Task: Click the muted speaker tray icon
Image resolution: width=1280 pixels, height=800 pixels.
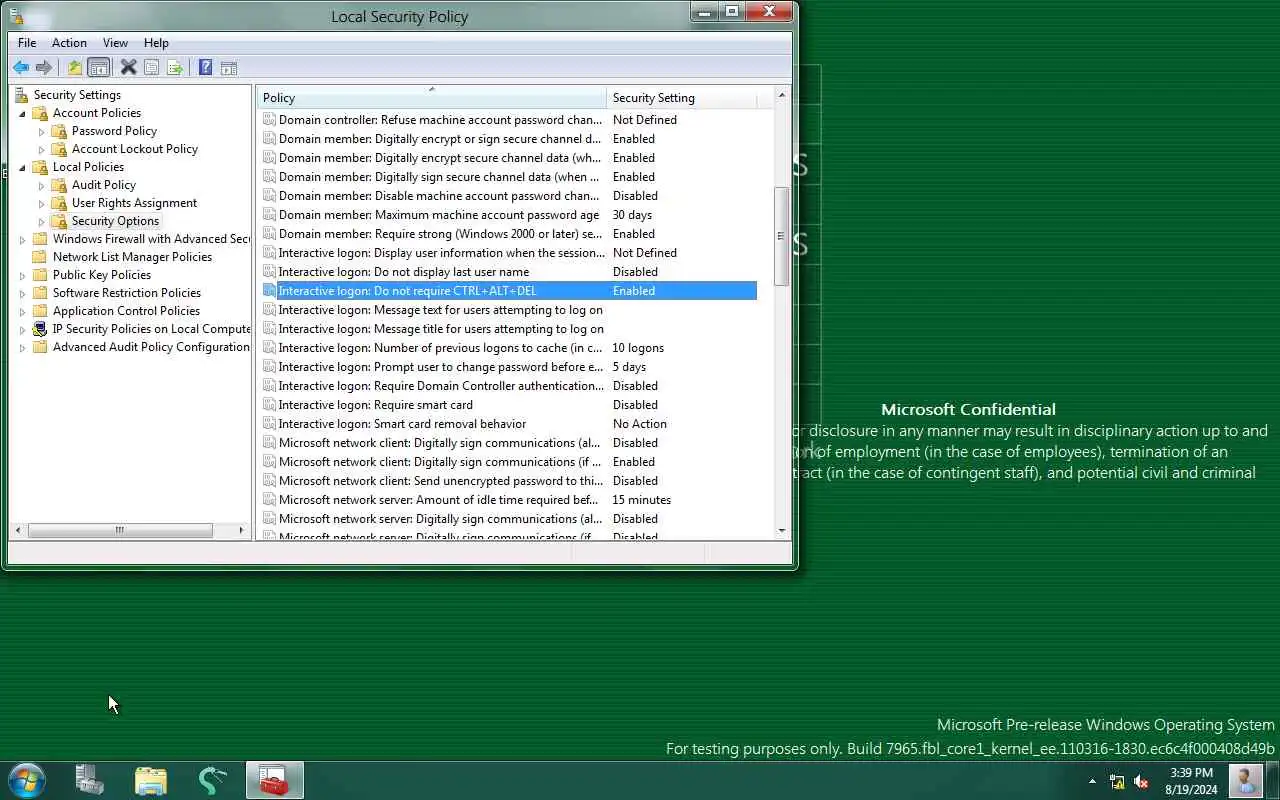Action: pyautogui.click(x=1141, y=782)
